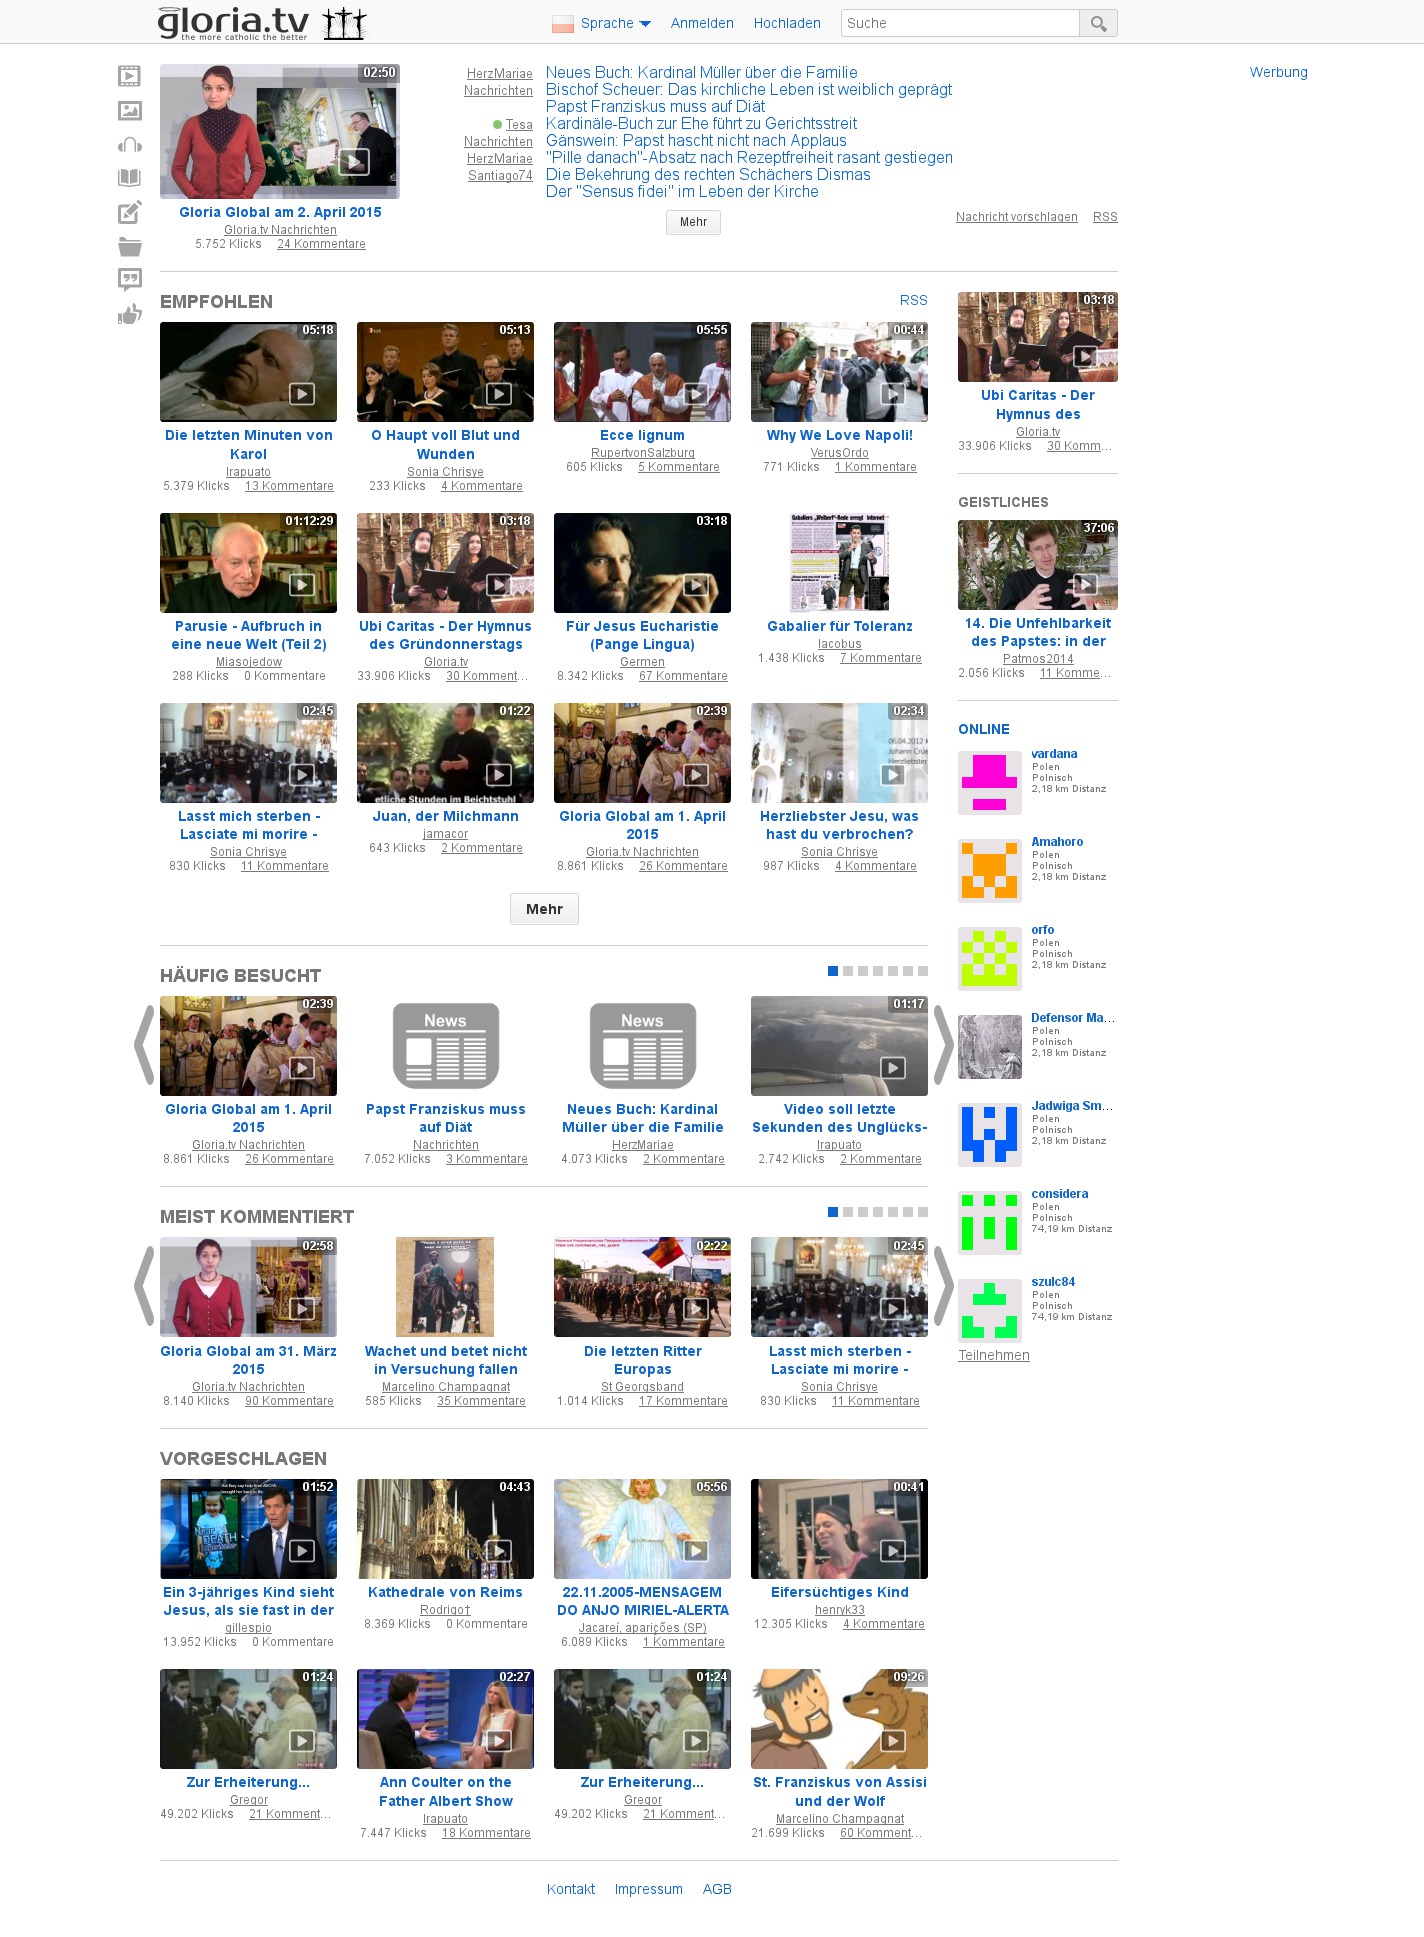Click the Werbung link
Screen dimensions: 1424x1937
tap(1279, 72)
